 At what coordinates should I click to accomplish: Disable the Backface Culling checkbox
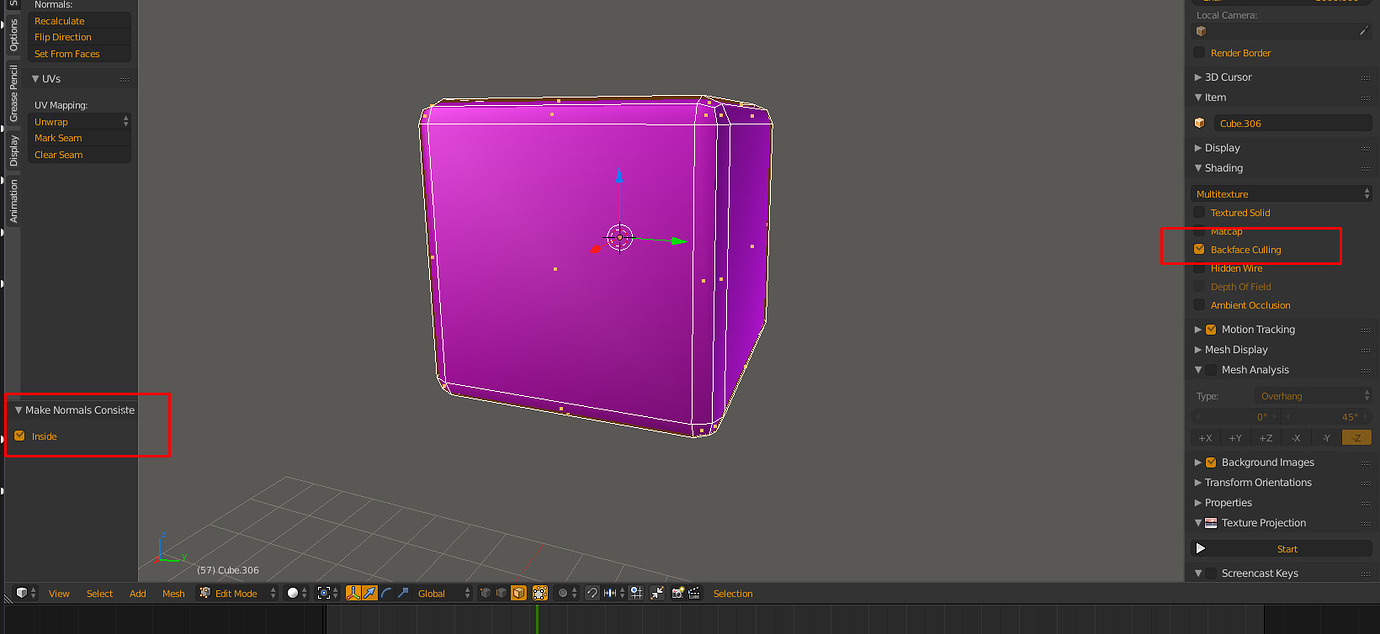pyautogui.click(x=1197, y=249)
